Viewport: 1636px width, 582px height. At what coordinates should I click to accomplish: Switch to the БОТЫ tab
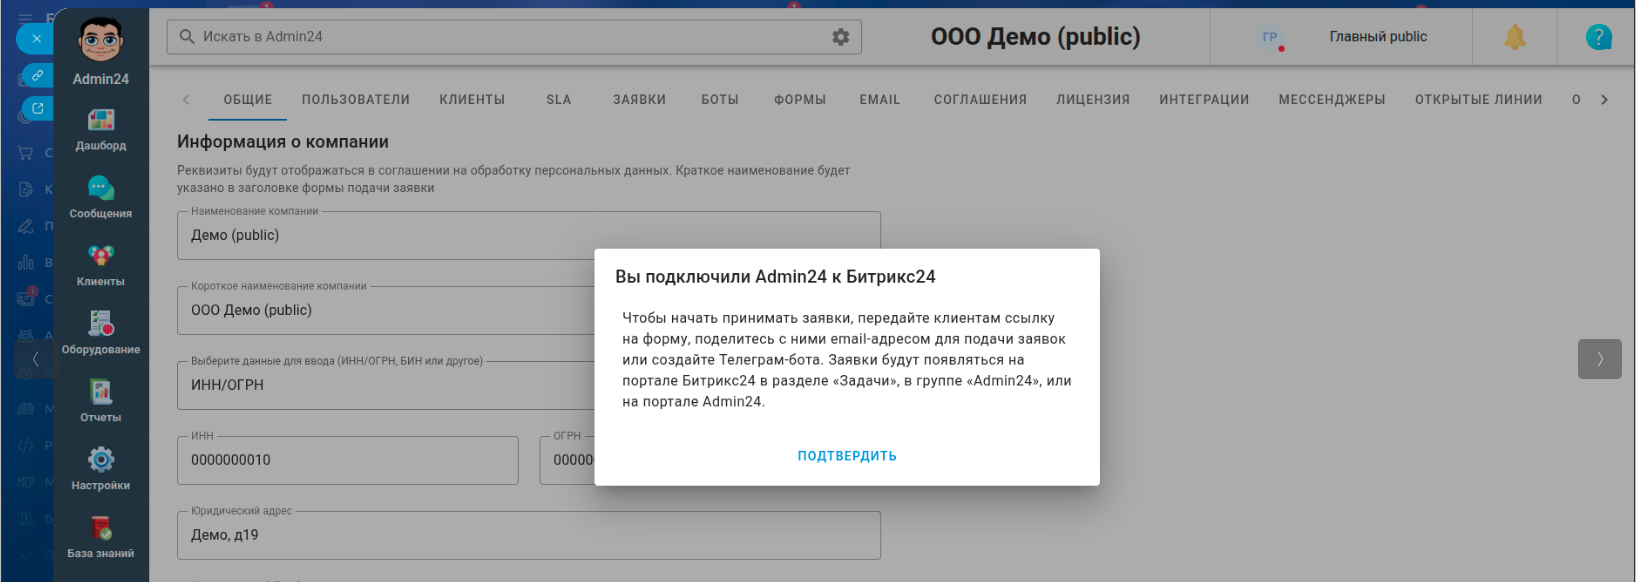[x=720, y=100]
